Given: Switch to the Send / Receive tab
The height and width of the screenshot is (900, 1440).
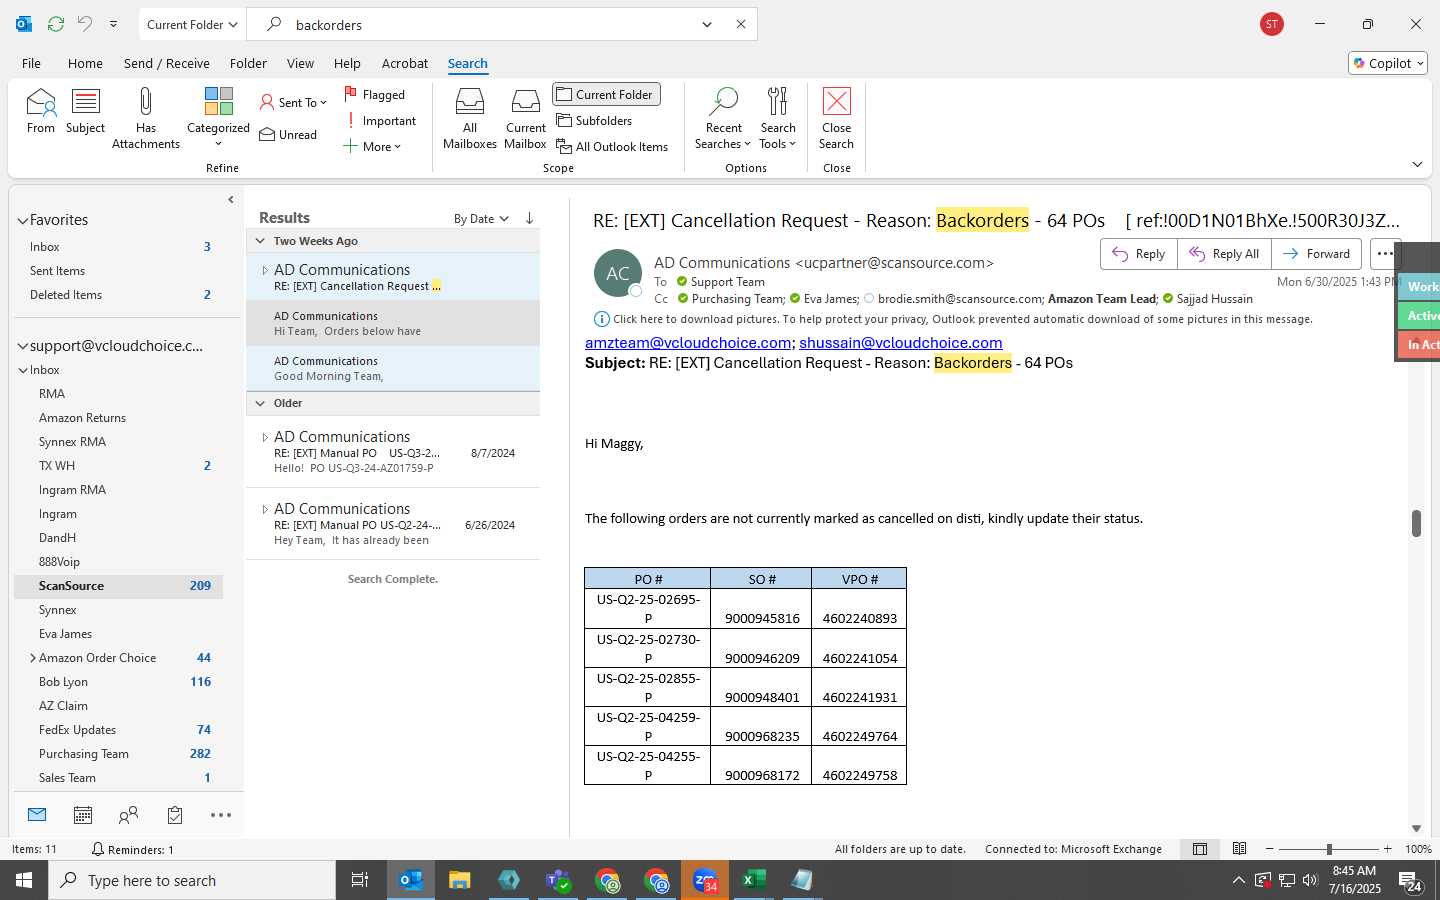Looking at the screenshot, I should point(167,63).
